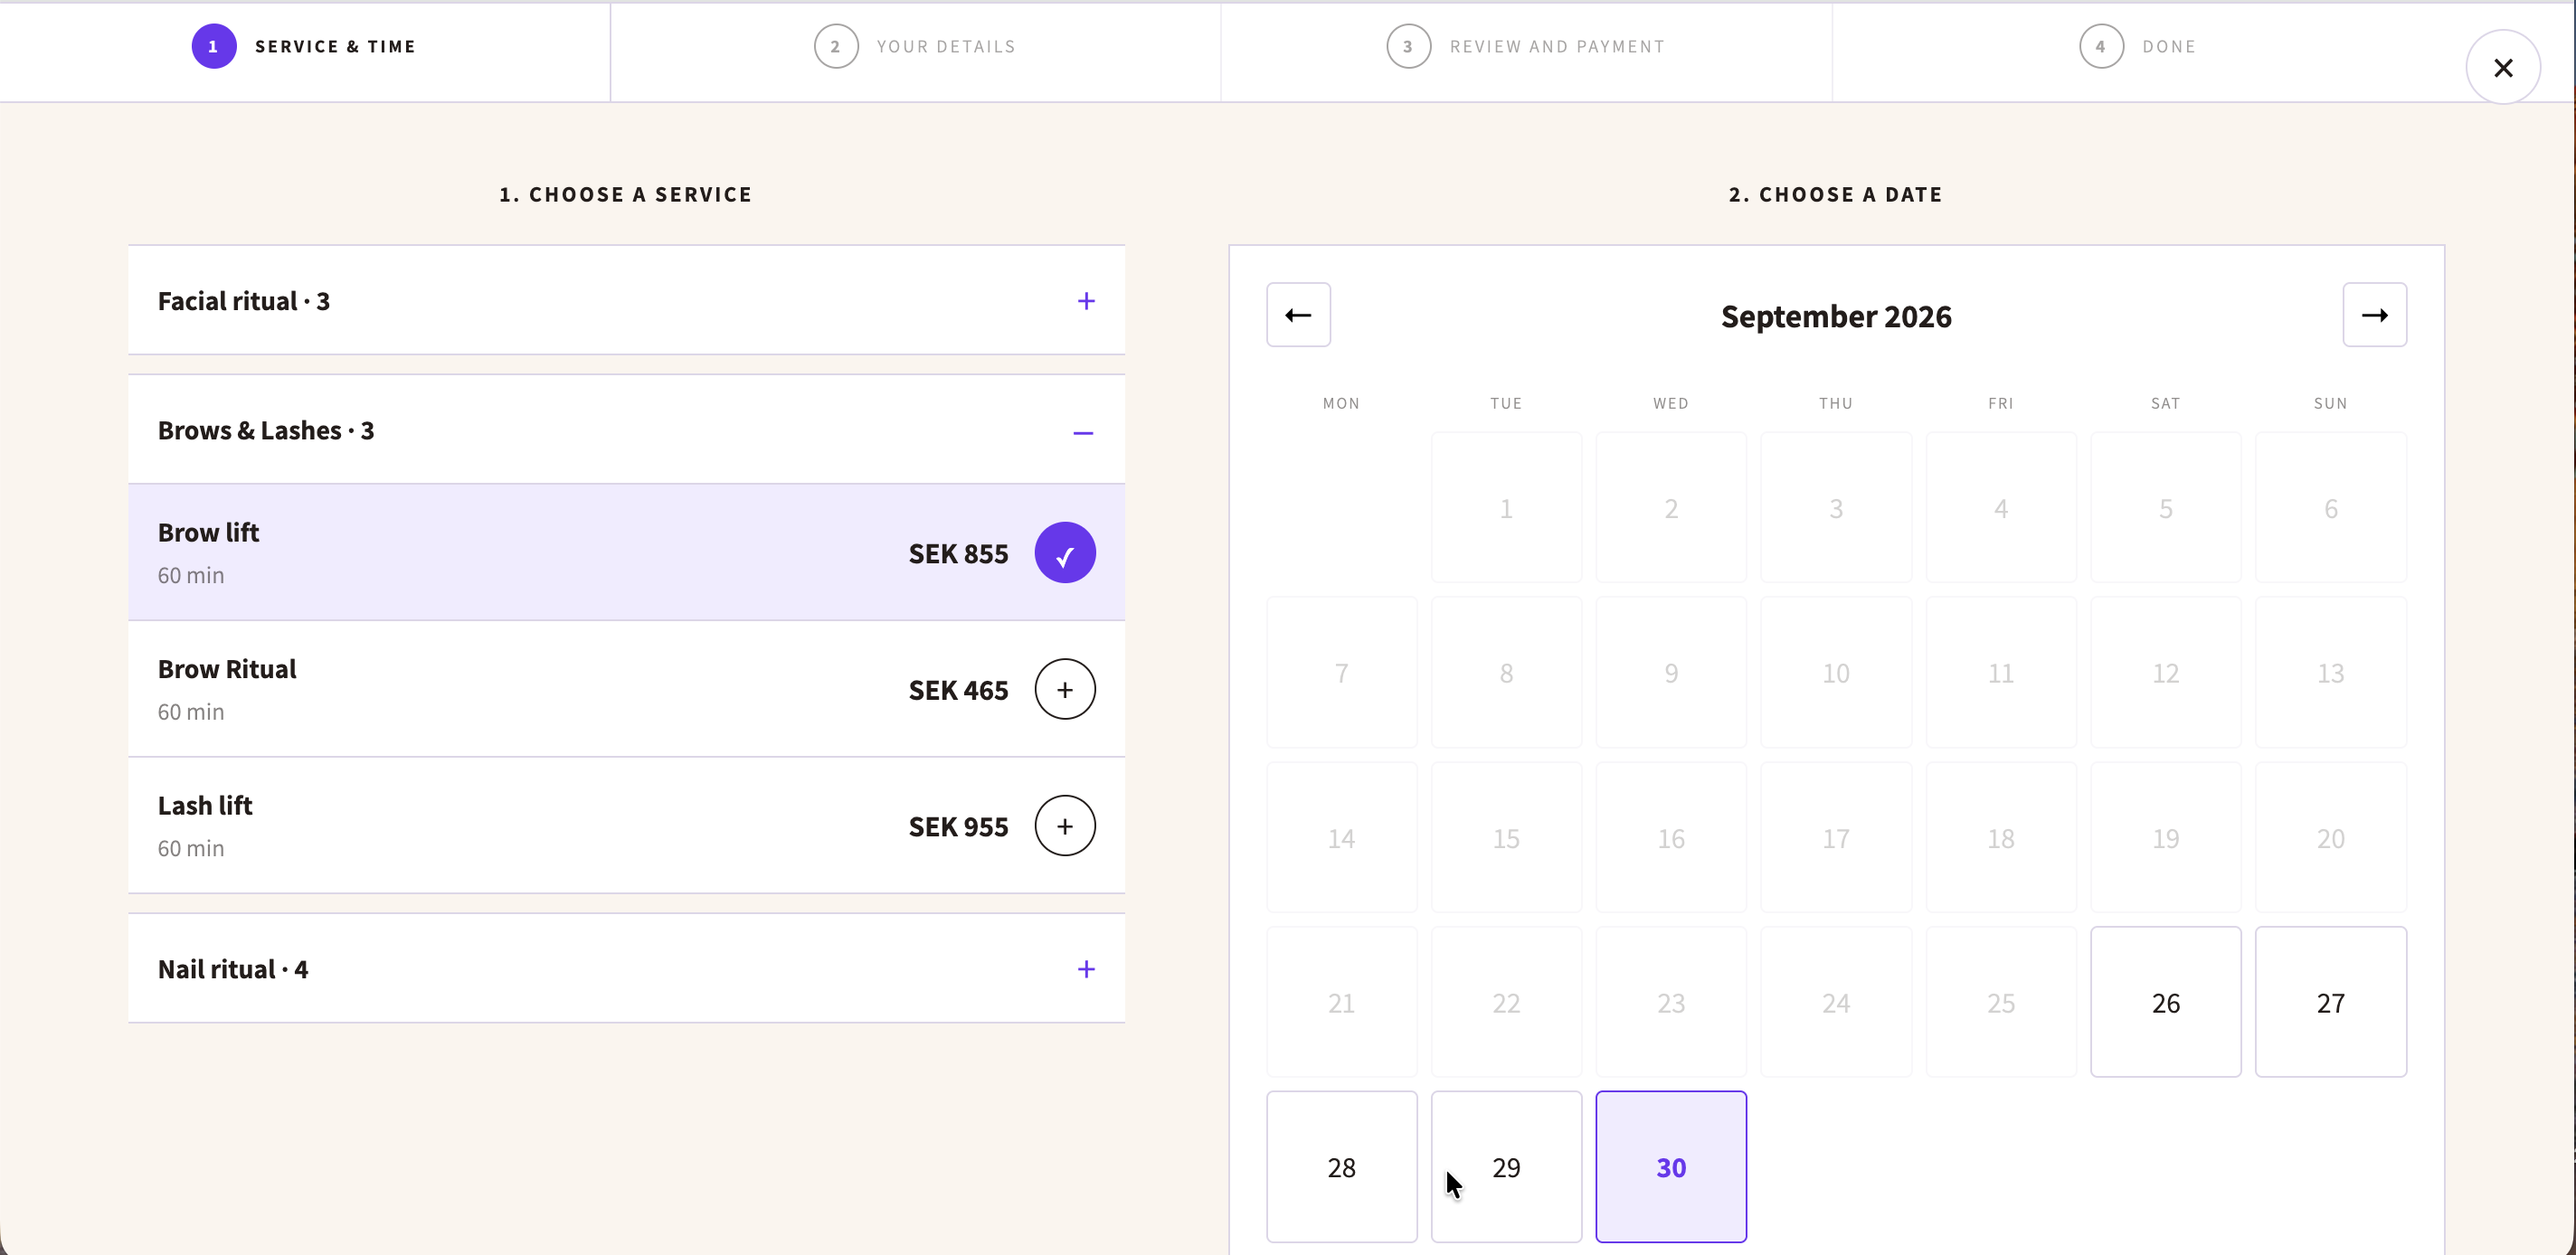This screenshot has height=1255, width=2576.
Task: Close the booking dialog with X
Action: point(2503,67)
